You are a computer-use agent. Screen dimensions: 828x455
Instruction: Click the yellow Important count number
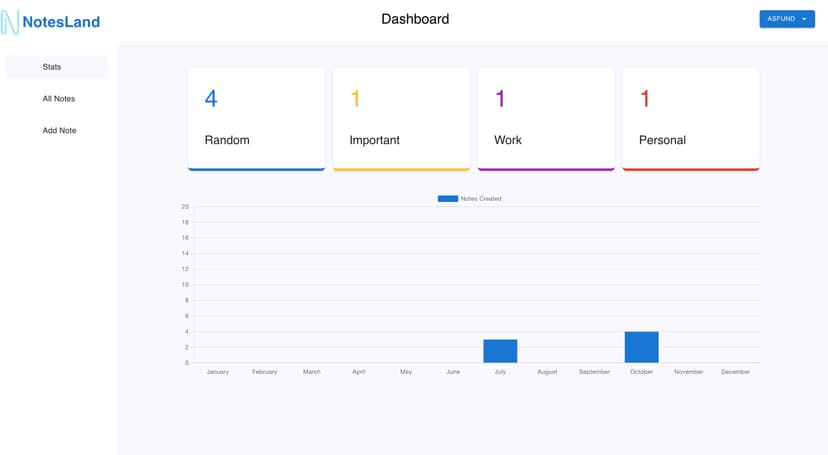coord(355,98)
